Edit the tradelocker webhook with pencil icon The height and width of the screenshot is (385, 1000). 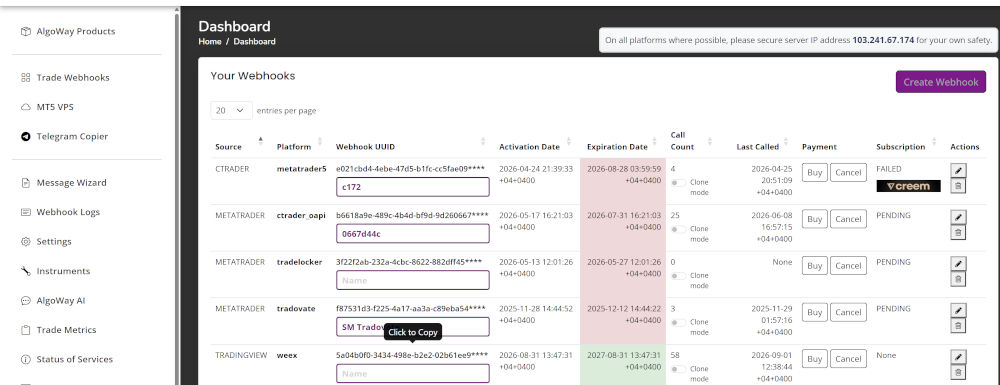pyautogui.click(x=957, y=263)
